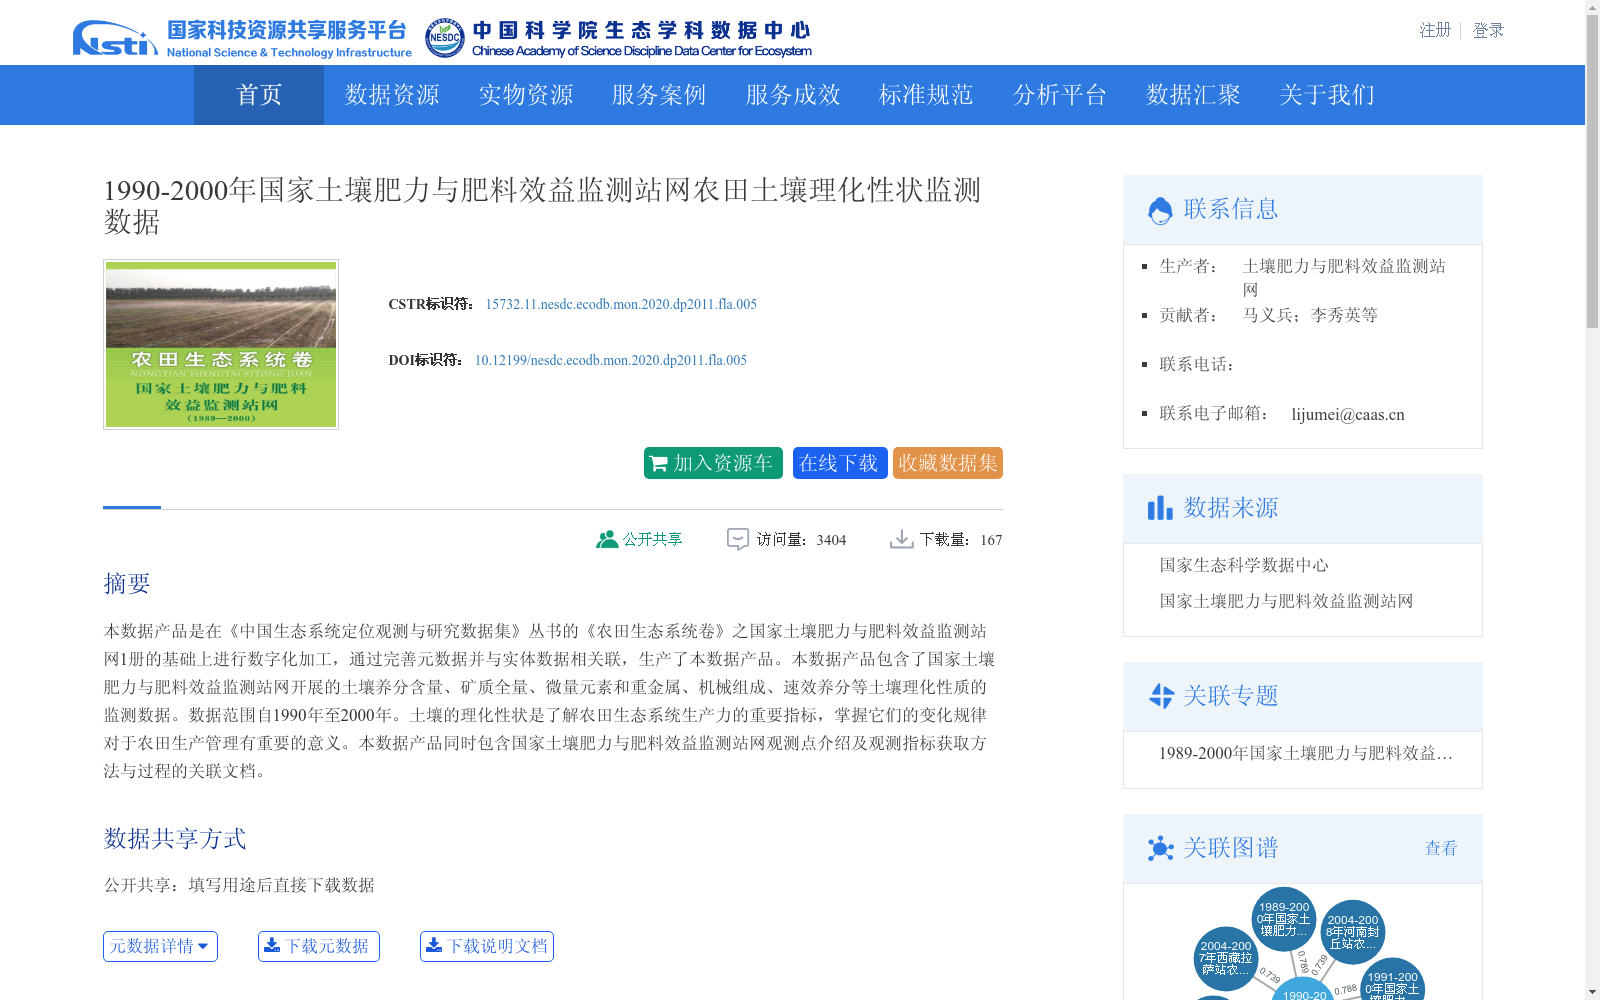This screenshot has width=1600, height=1000.
Task: Open the 实物资源 menu
Action: (x=526, y=95)
